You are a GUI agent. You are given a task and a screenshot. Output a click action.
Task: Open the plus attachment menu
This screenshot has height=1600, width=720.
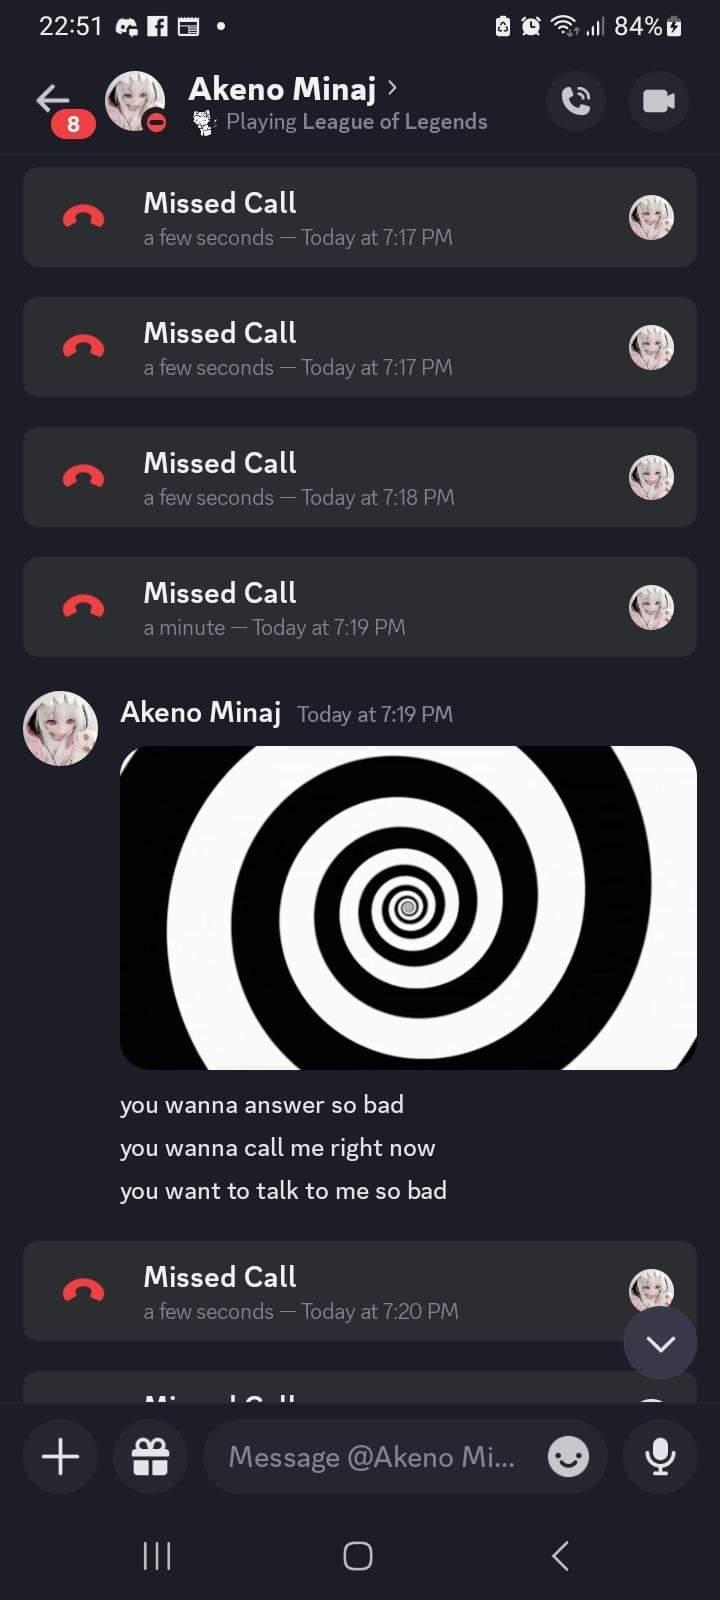60,1456
